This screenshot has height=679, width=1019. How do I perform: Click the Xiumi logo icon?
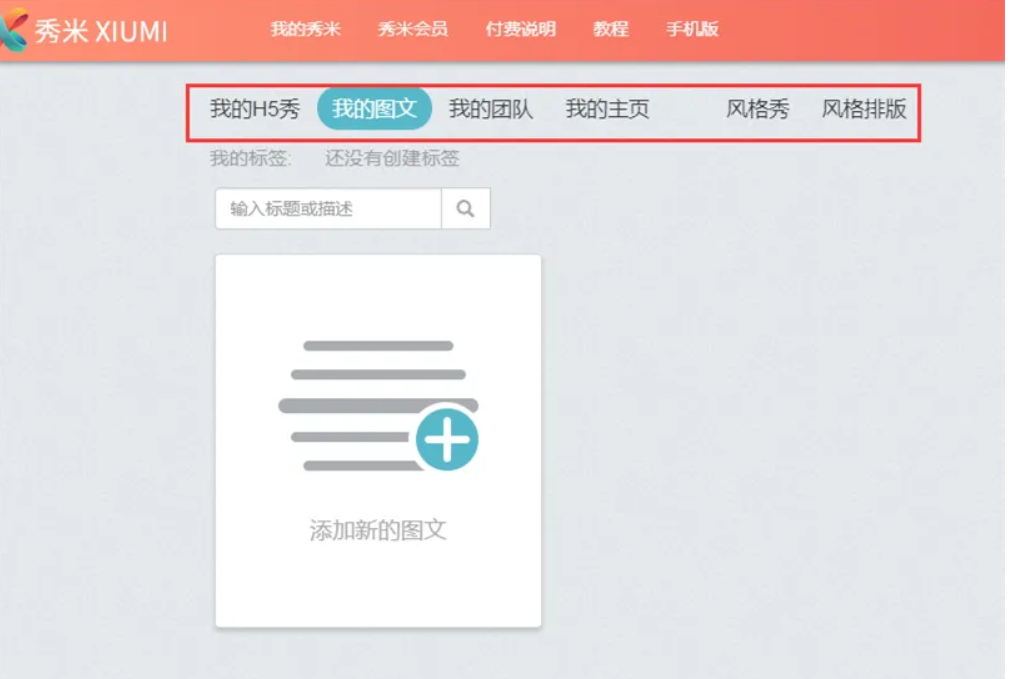click(x=13, y=29)
